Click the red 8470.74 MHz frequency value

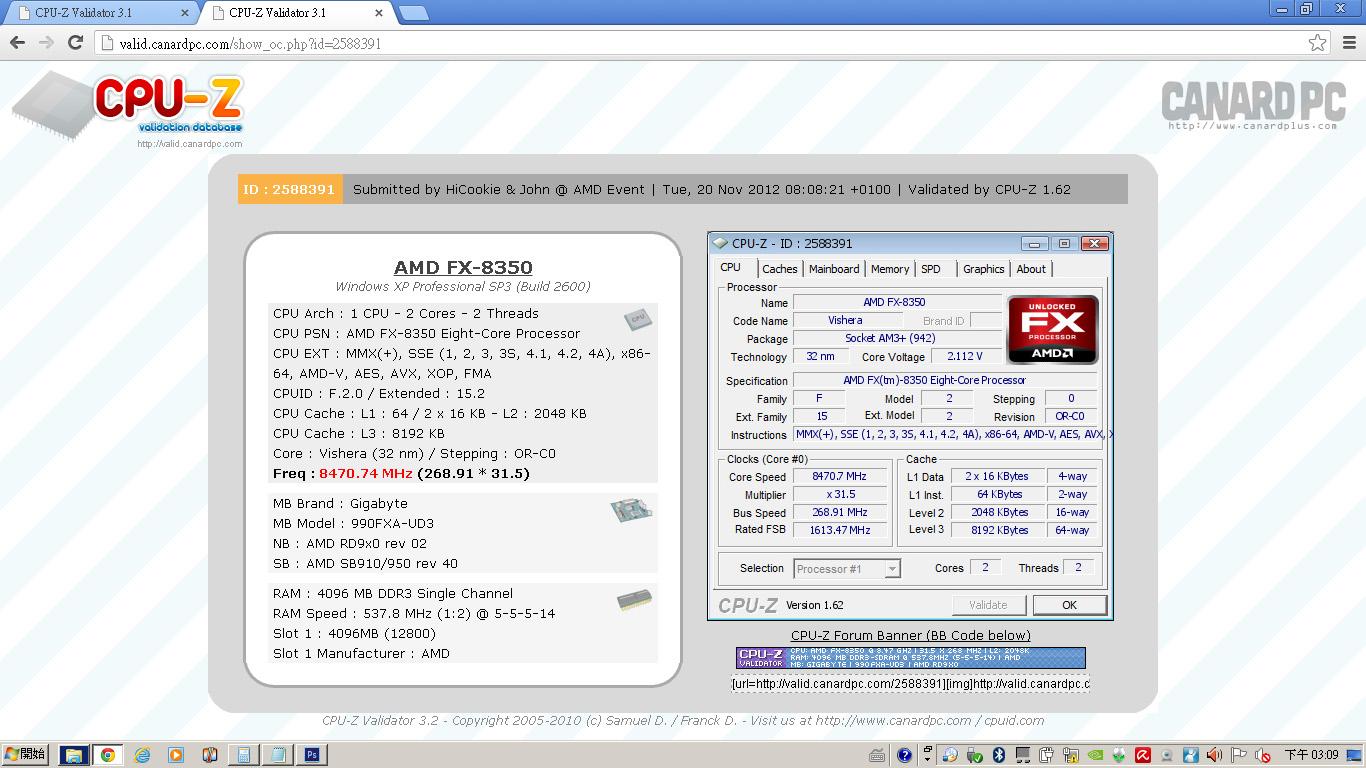366,473
